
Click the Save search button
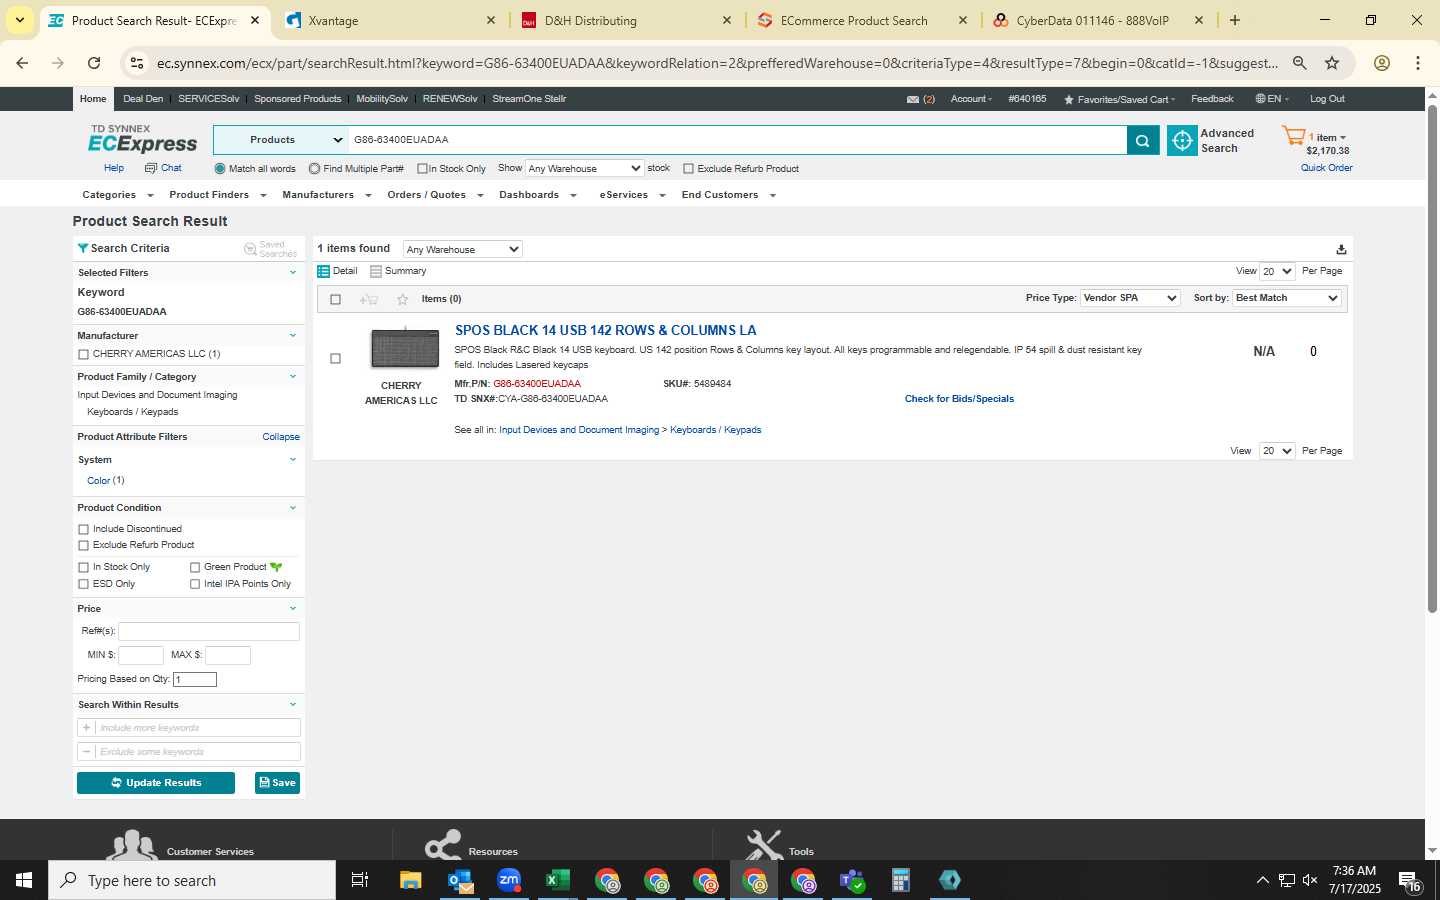[x=277, y=783]
